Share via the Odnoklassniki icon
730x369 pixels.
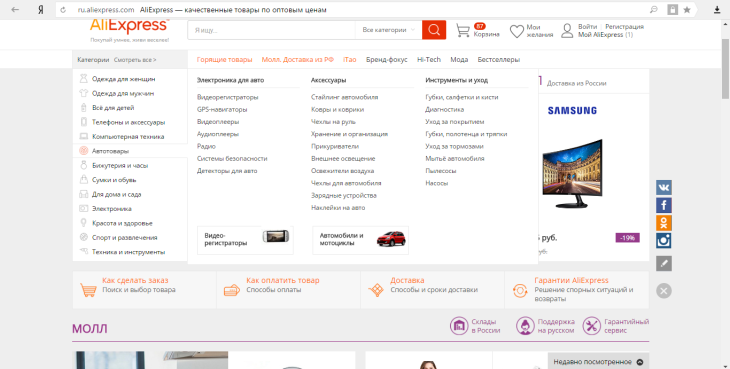664,223
